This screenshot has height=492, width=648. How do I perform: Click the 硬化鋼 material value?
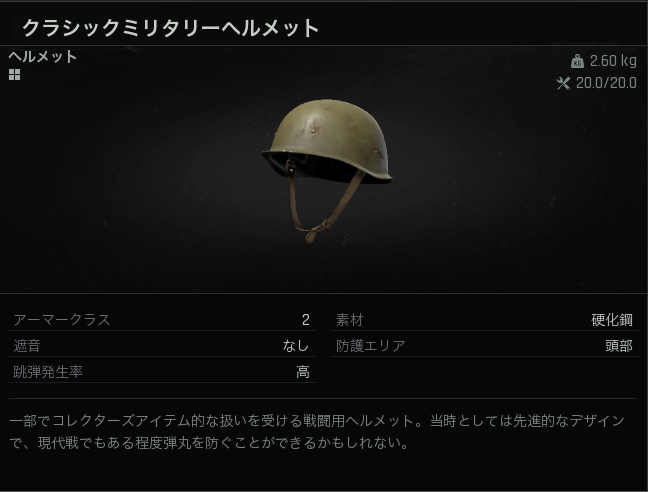coord(612,320)
